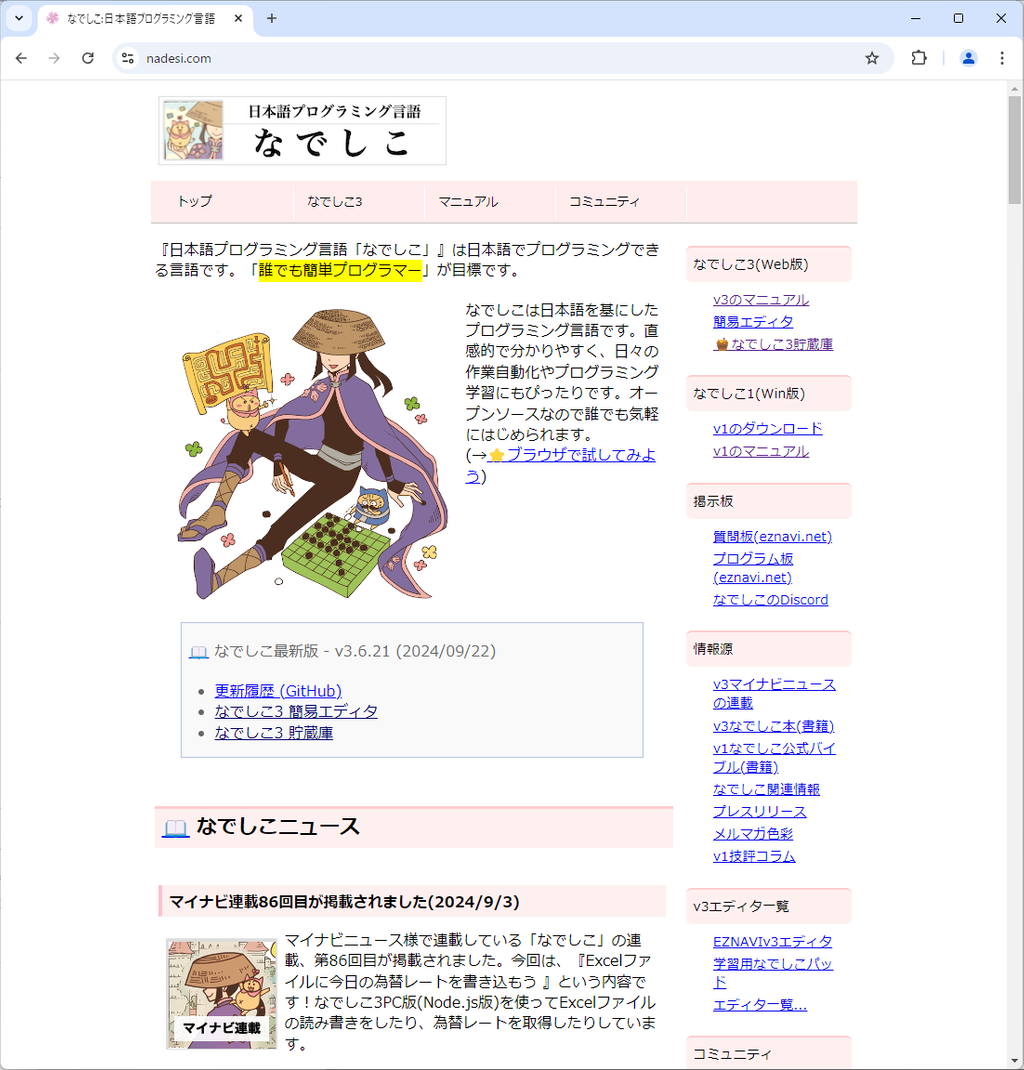Click the book icon beside なでしこニュース
1024x1070 pixels.
(176, 828)
